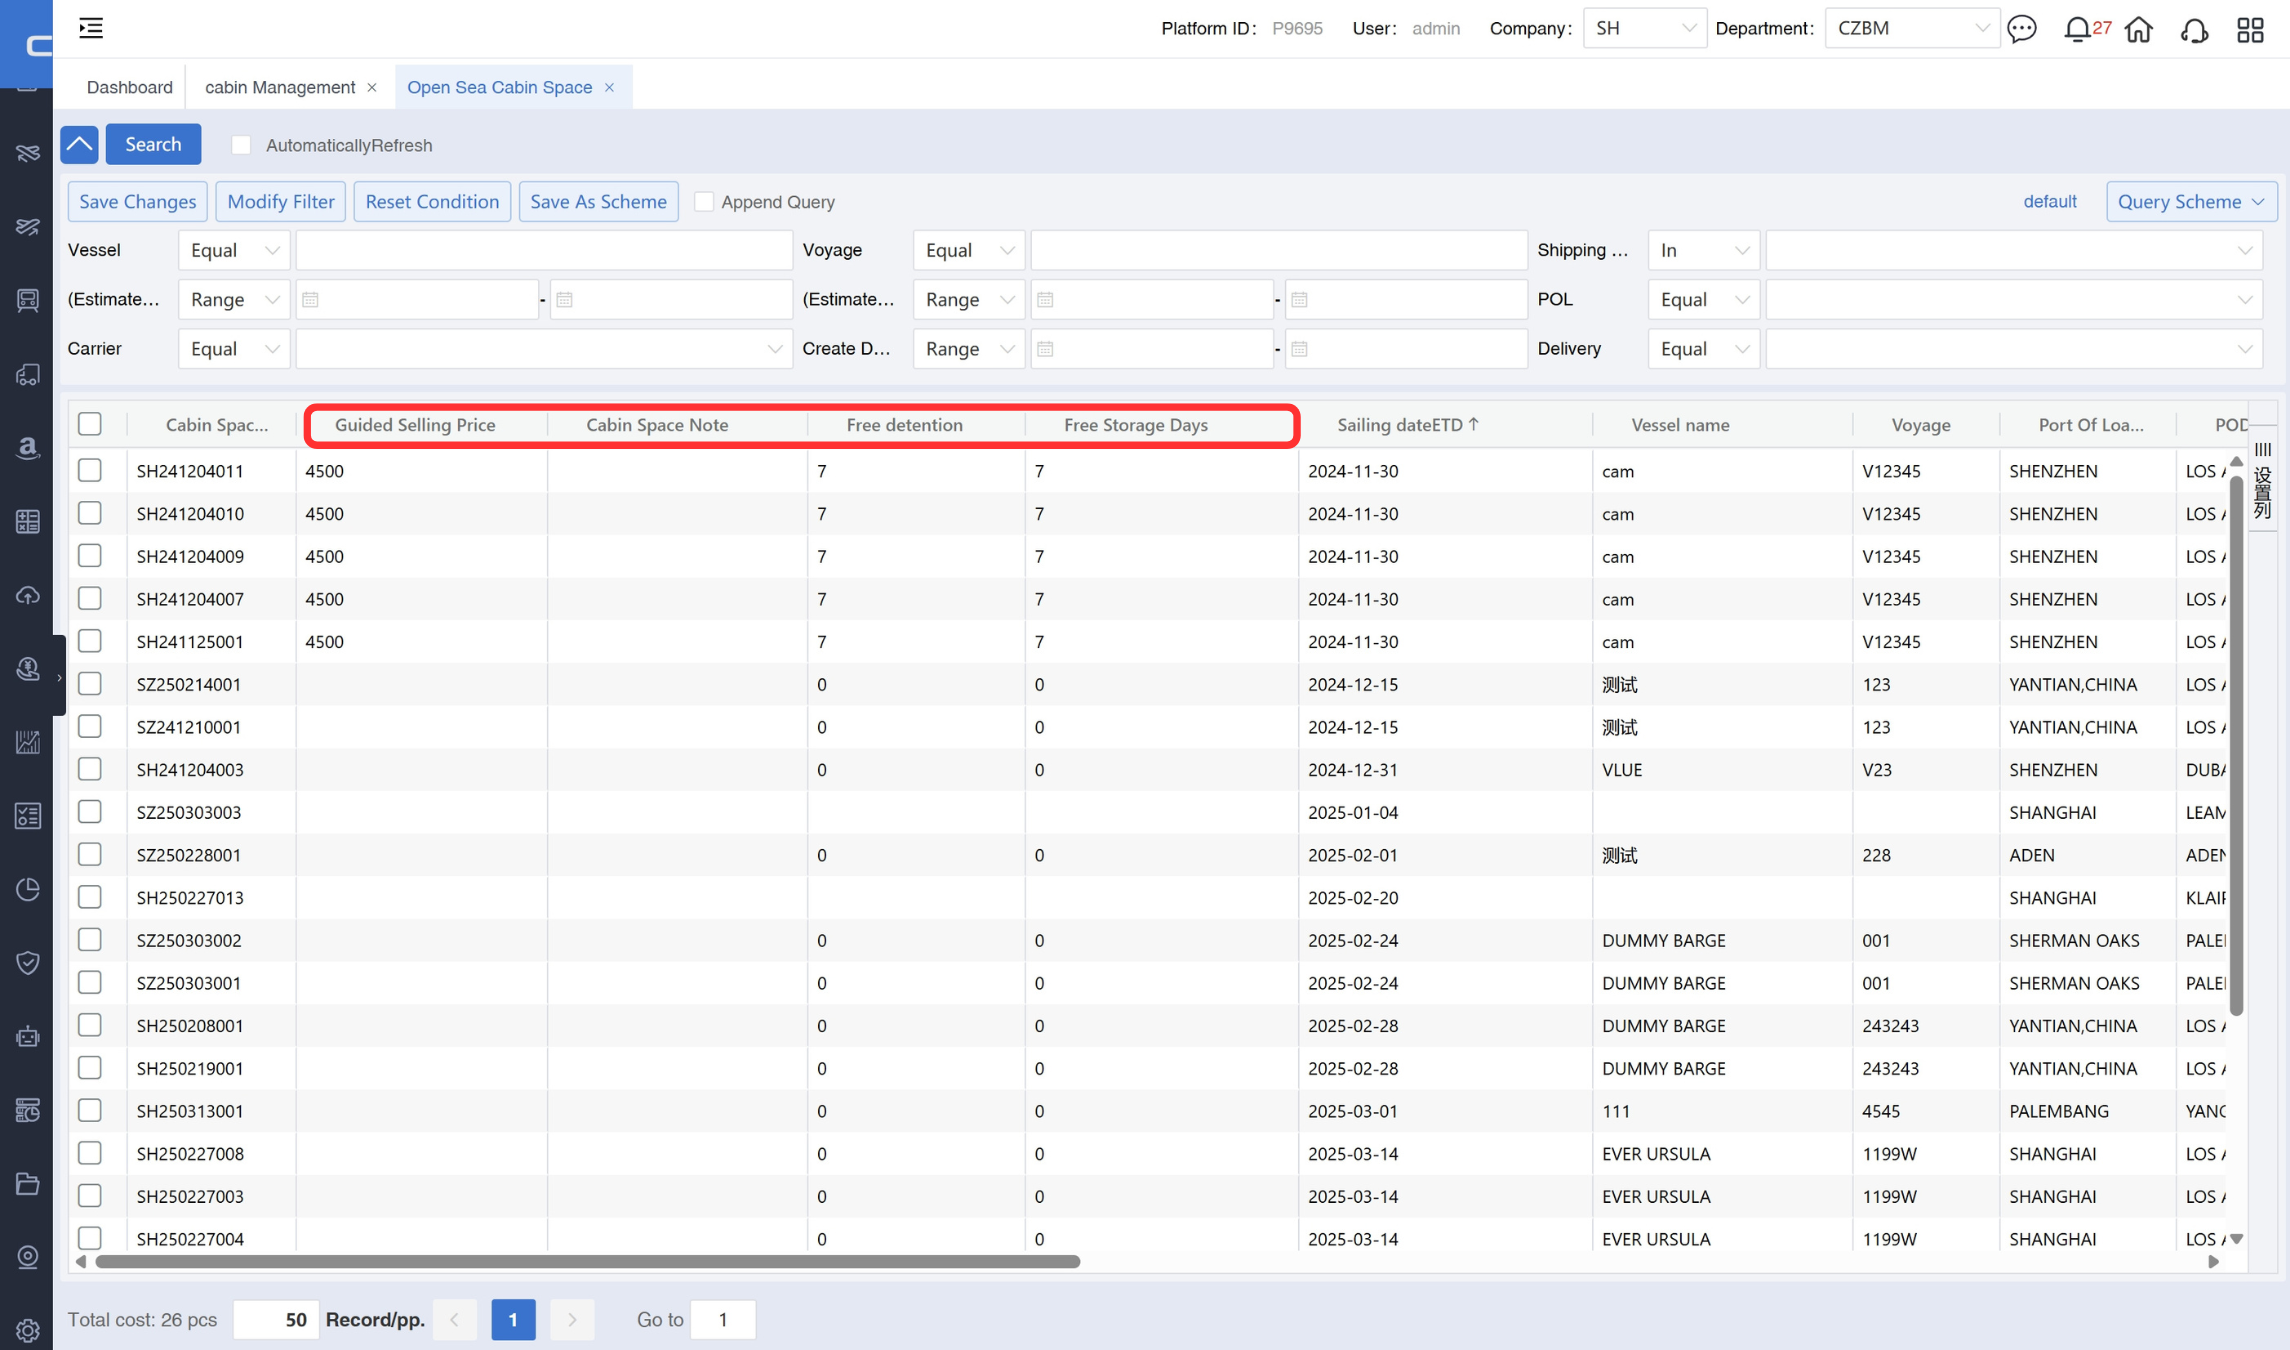This screenshot has height=1350, width=2290.
Task: Sort by Sailing dateETD column header
Action: [1408, 425]
